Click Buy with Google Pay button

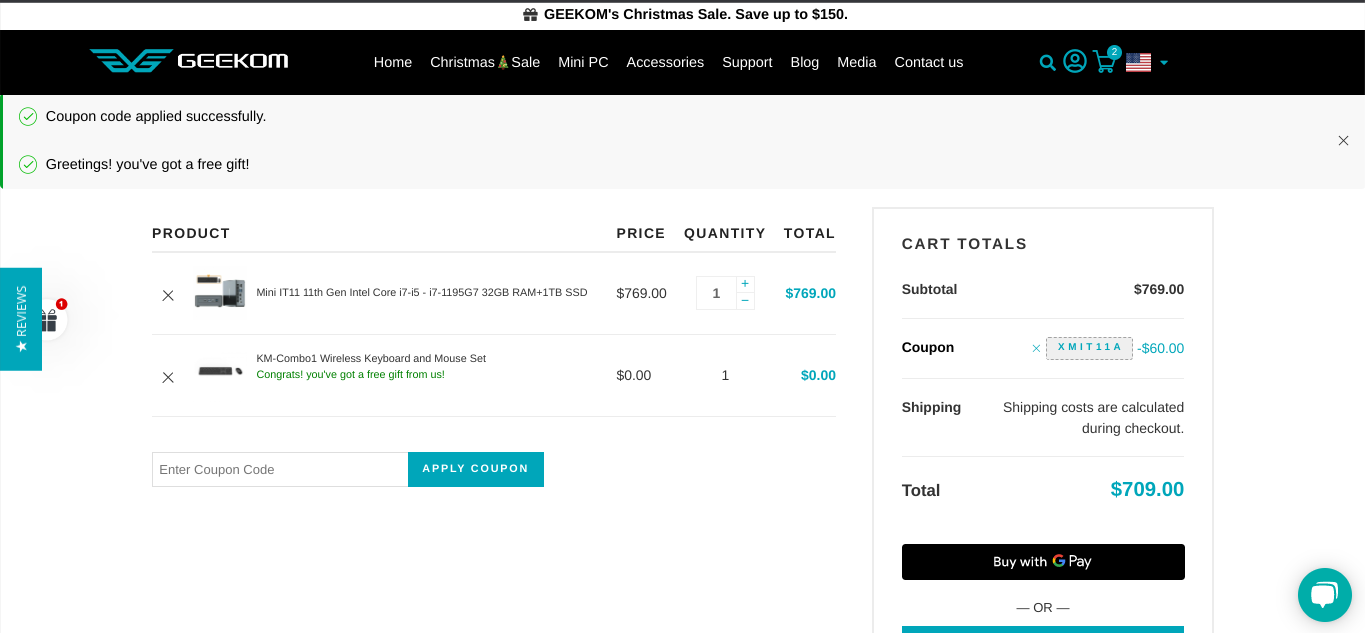click(1043, 562)
